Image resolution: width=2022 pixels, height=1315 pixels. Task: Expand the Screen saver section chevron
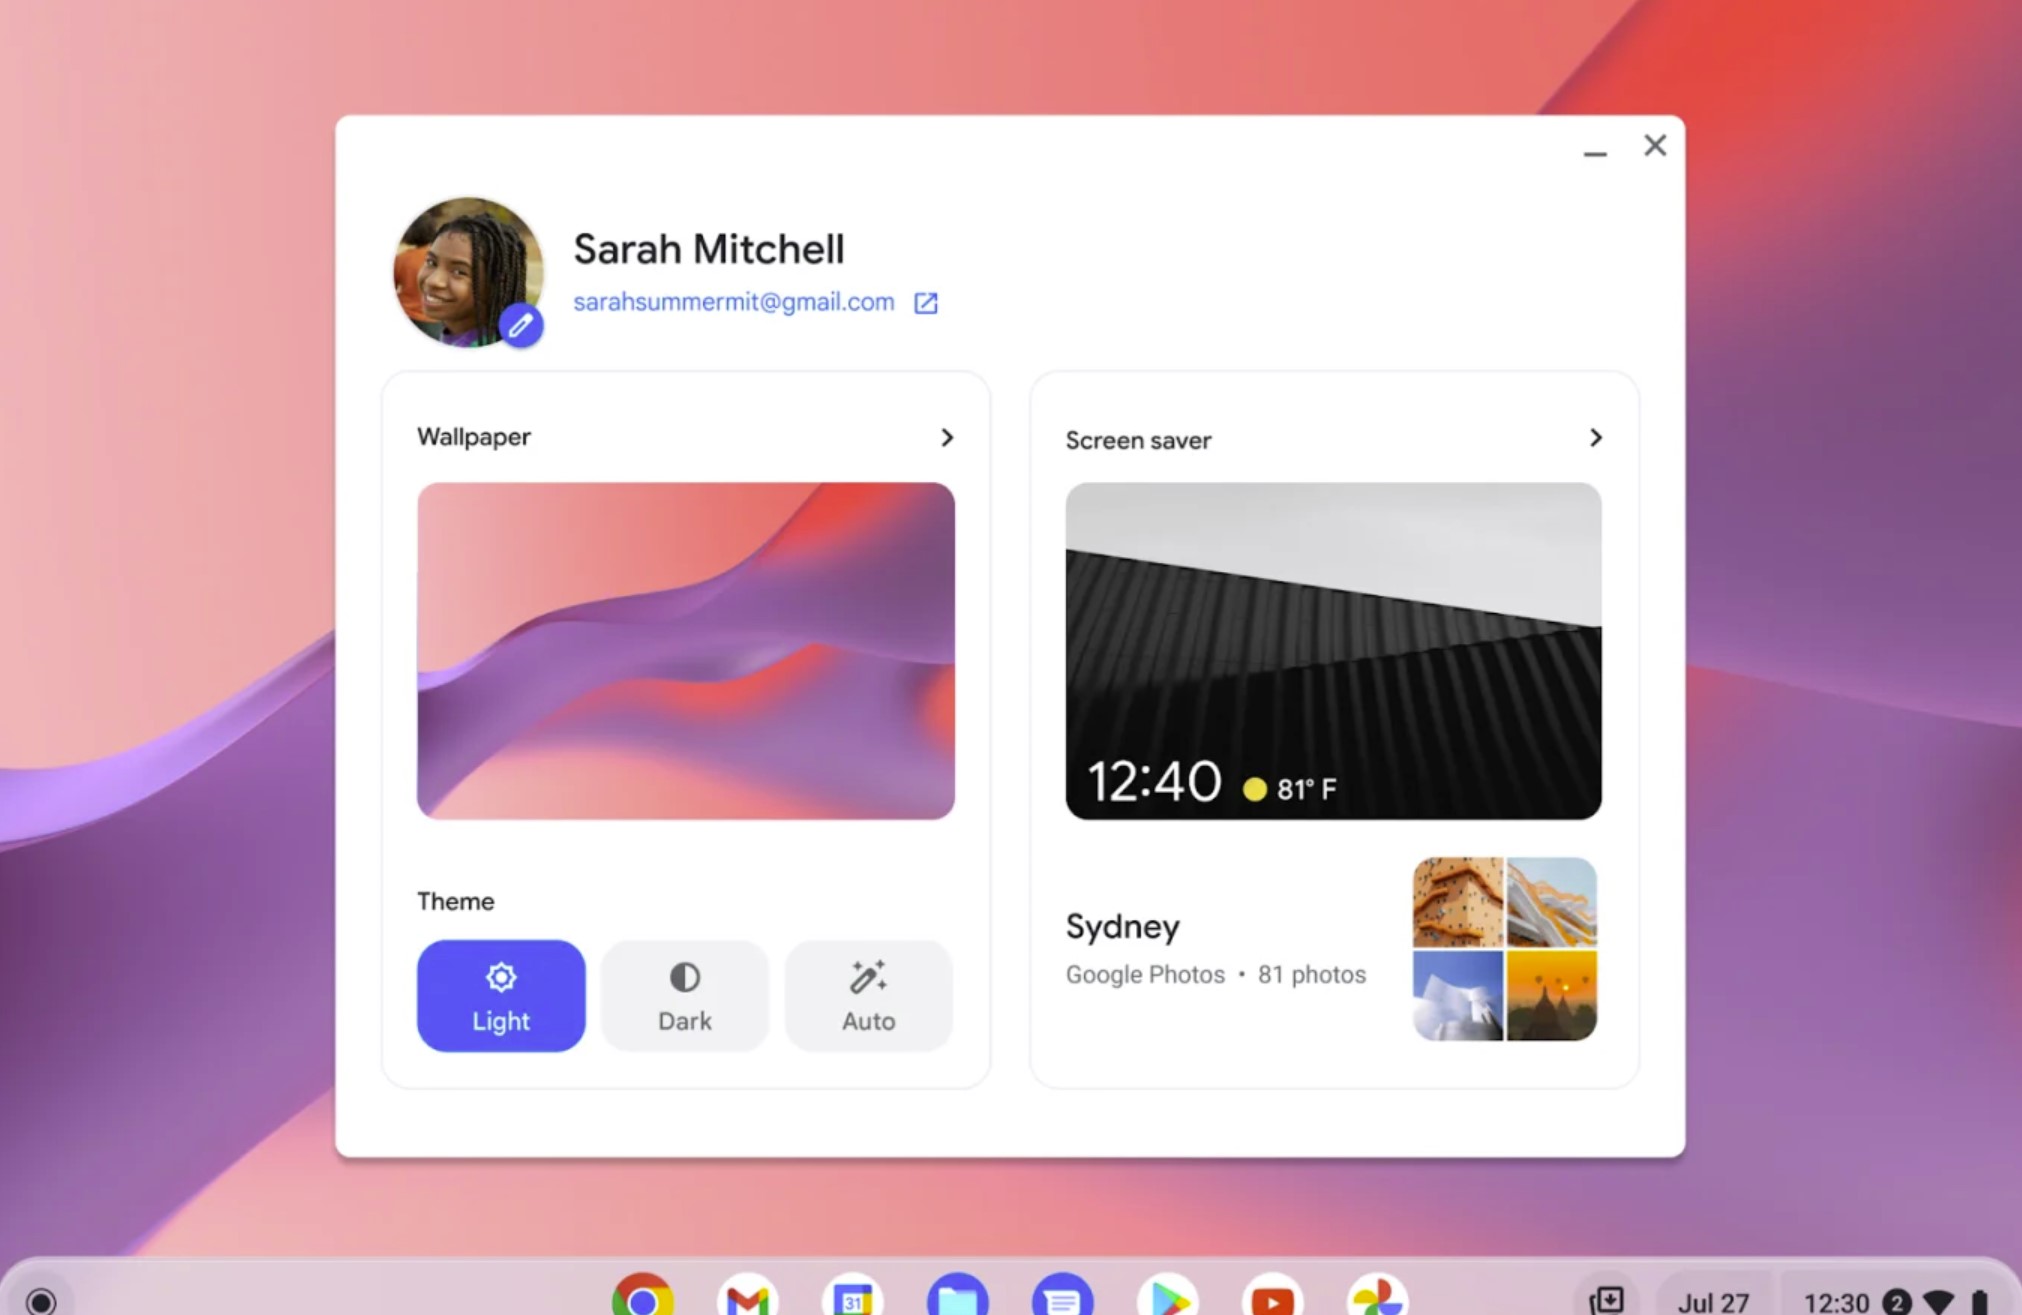(1596, 438)
